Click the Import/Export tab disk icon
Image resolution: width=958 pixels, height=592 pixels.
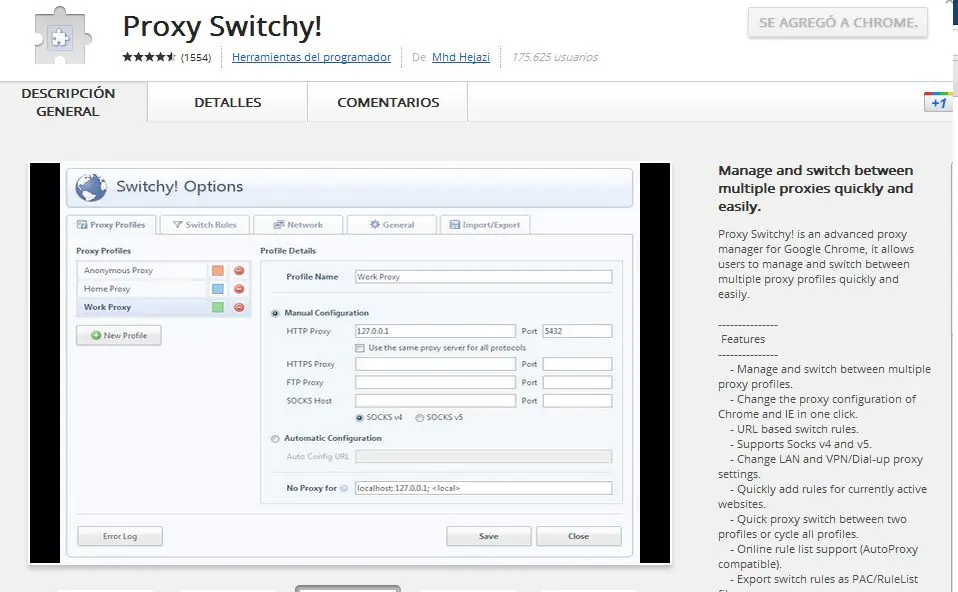455,225
